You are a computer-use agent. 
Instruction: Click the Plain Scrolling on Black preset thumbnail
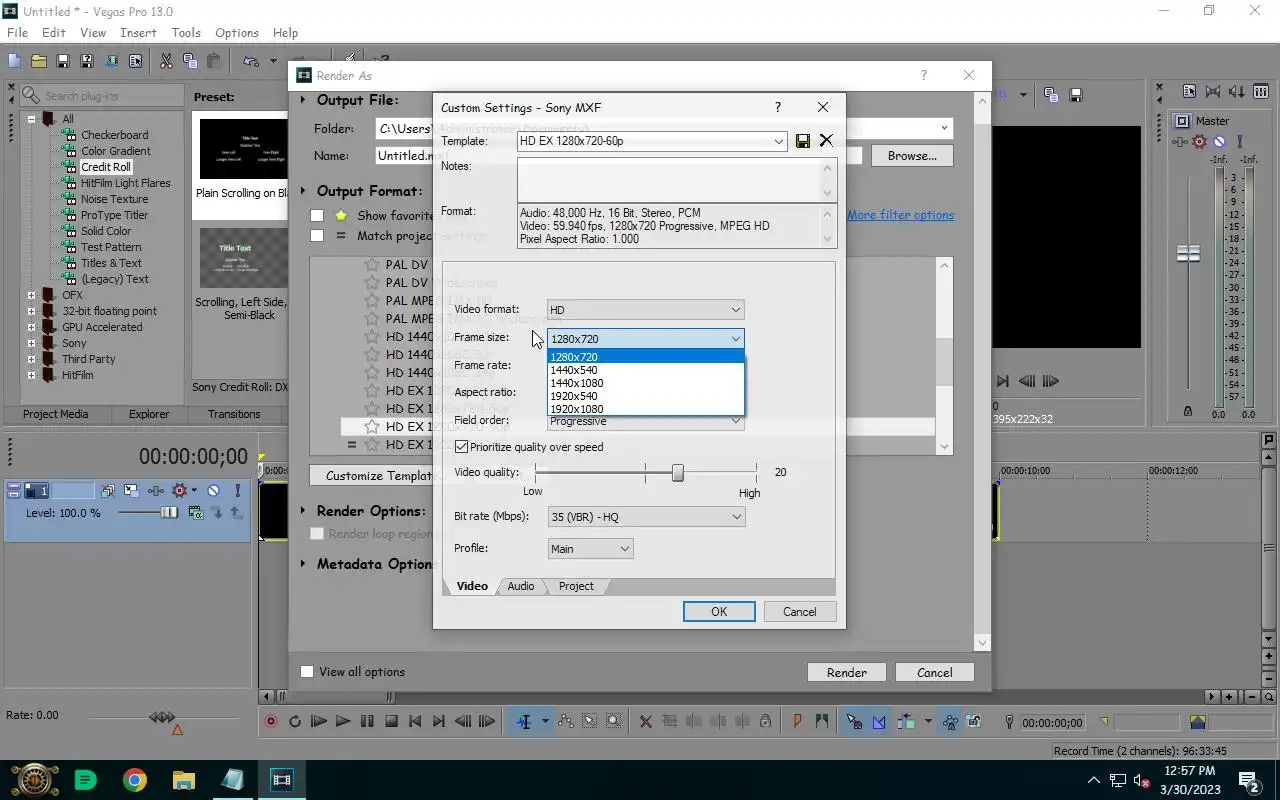[243, 150]
